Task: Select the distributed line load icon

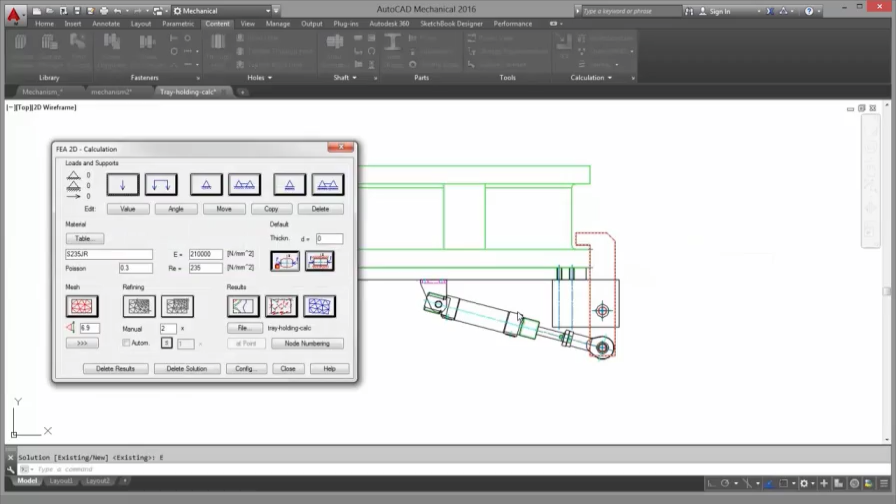Action: click(x=161, y=185)
